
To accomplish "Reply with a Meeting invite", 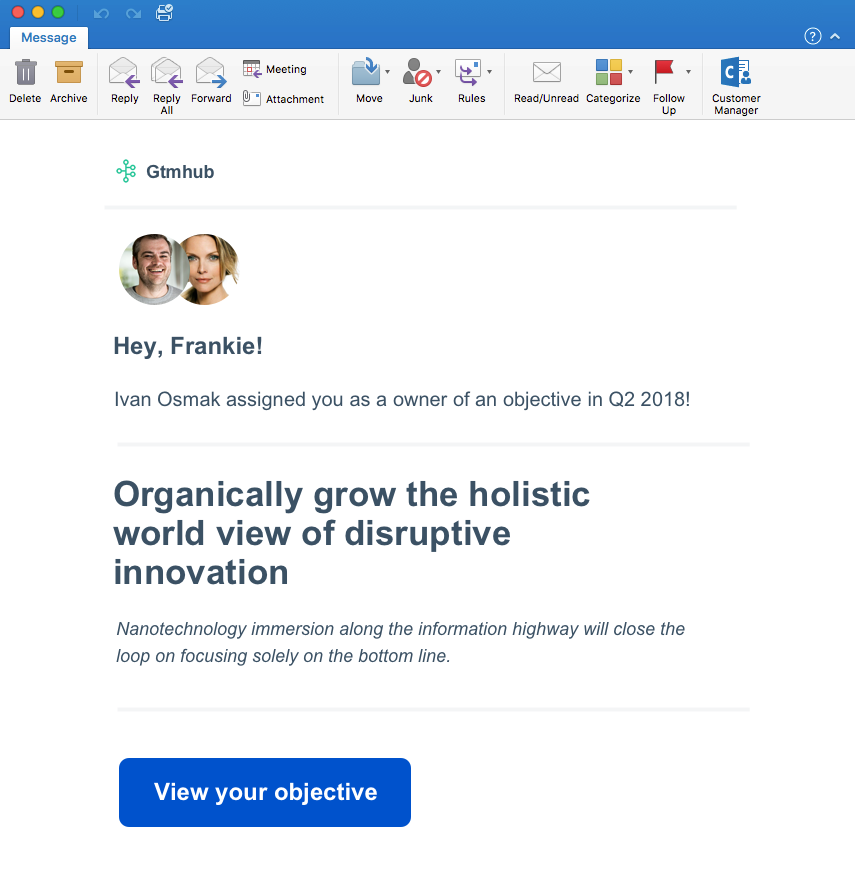I will [x=275, y=69].
